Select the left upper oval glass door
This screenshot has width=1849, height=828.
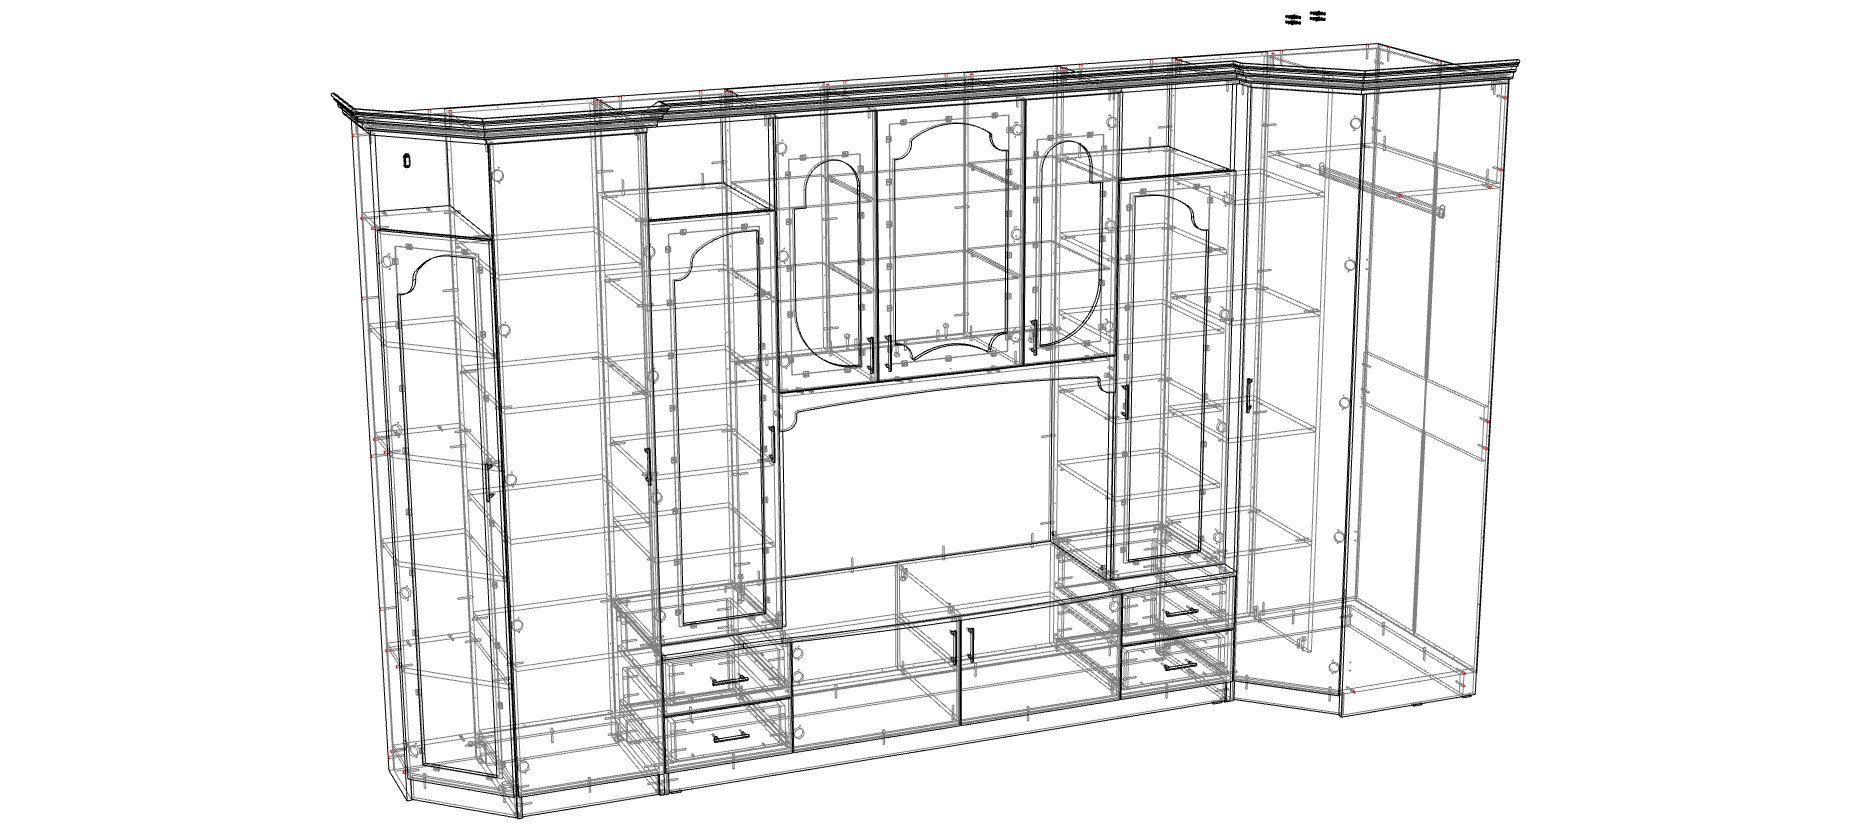(x=828, y=260)
